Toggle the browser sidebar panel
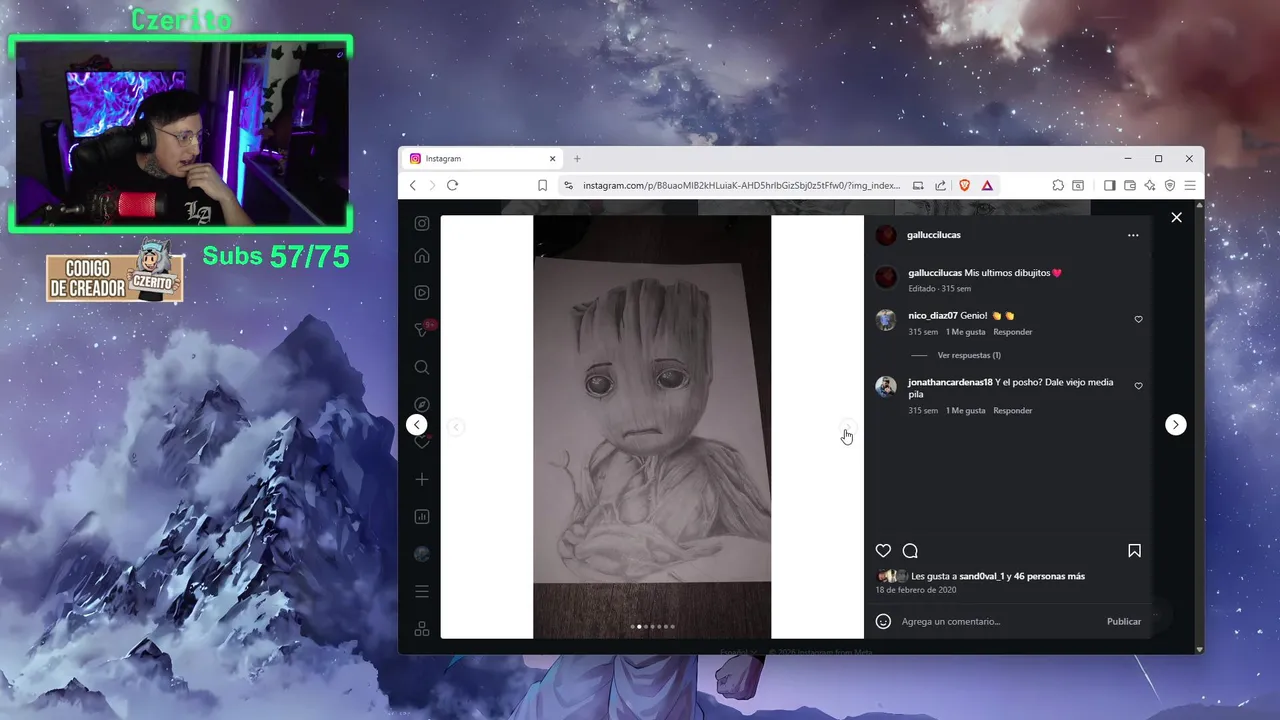1280x720 pixels. tap(1110, 185)
